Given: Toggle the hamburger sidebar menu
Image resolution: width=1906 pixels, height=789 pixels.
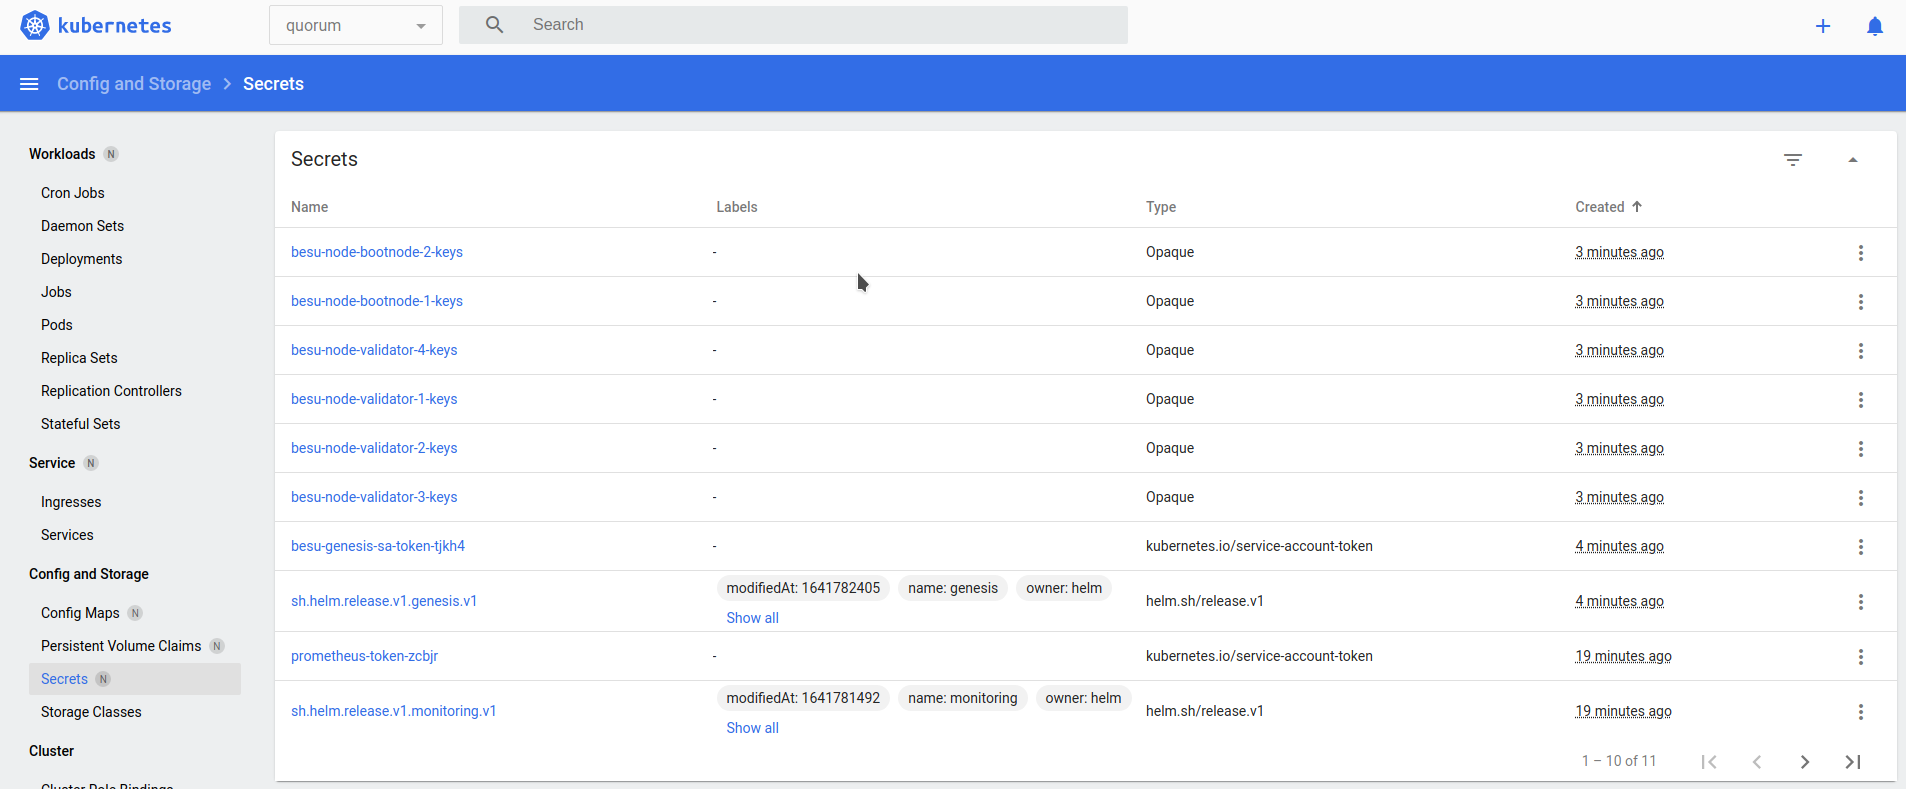Looking at the screenshot, I should pos(29,84).
